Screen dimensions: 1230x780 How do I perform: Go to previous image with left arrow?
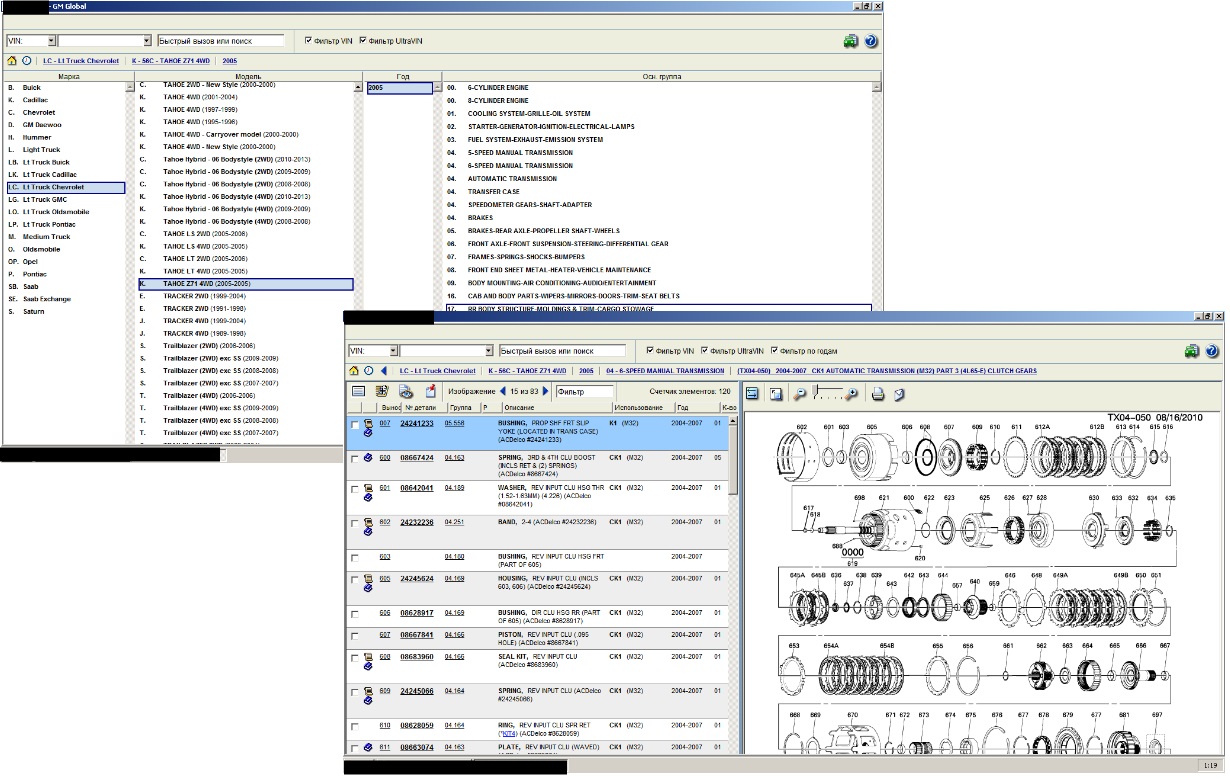[502, 392]
